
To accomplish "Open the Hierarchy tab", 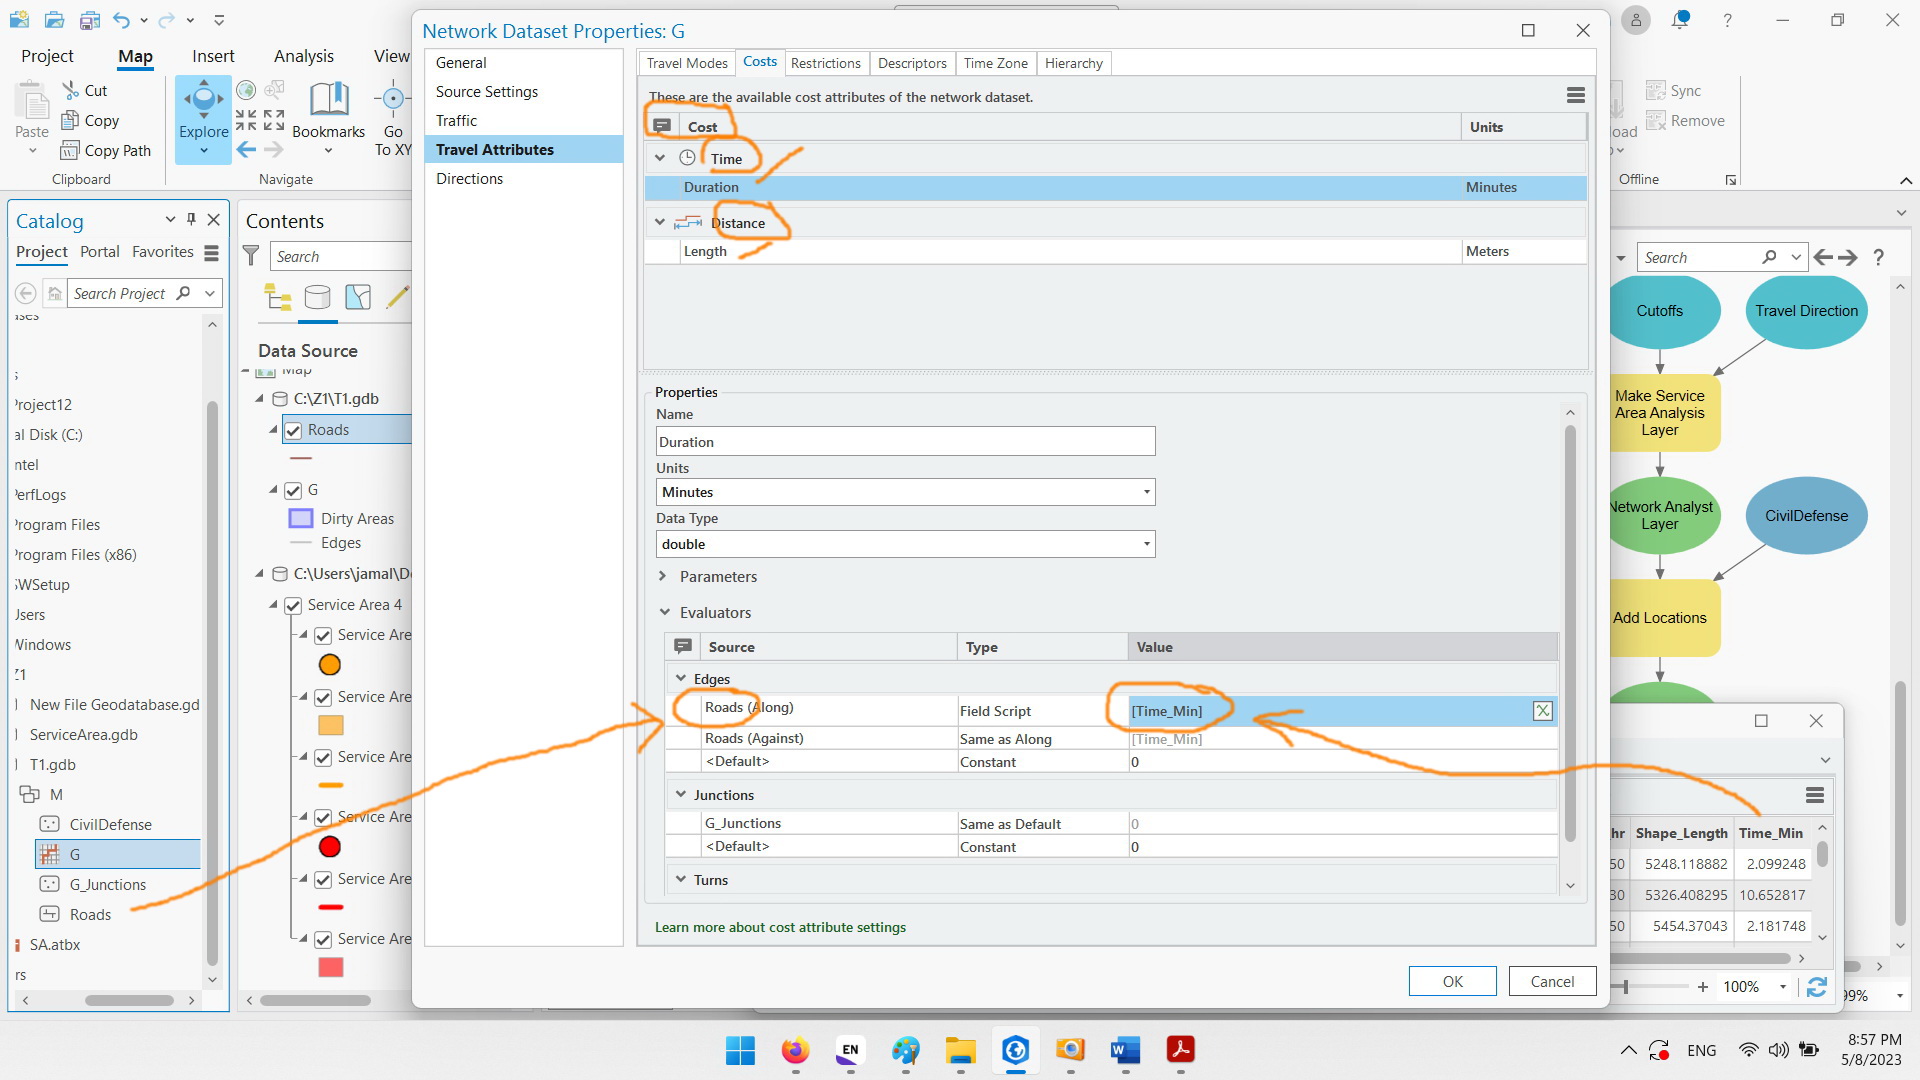I will 1073,63.
